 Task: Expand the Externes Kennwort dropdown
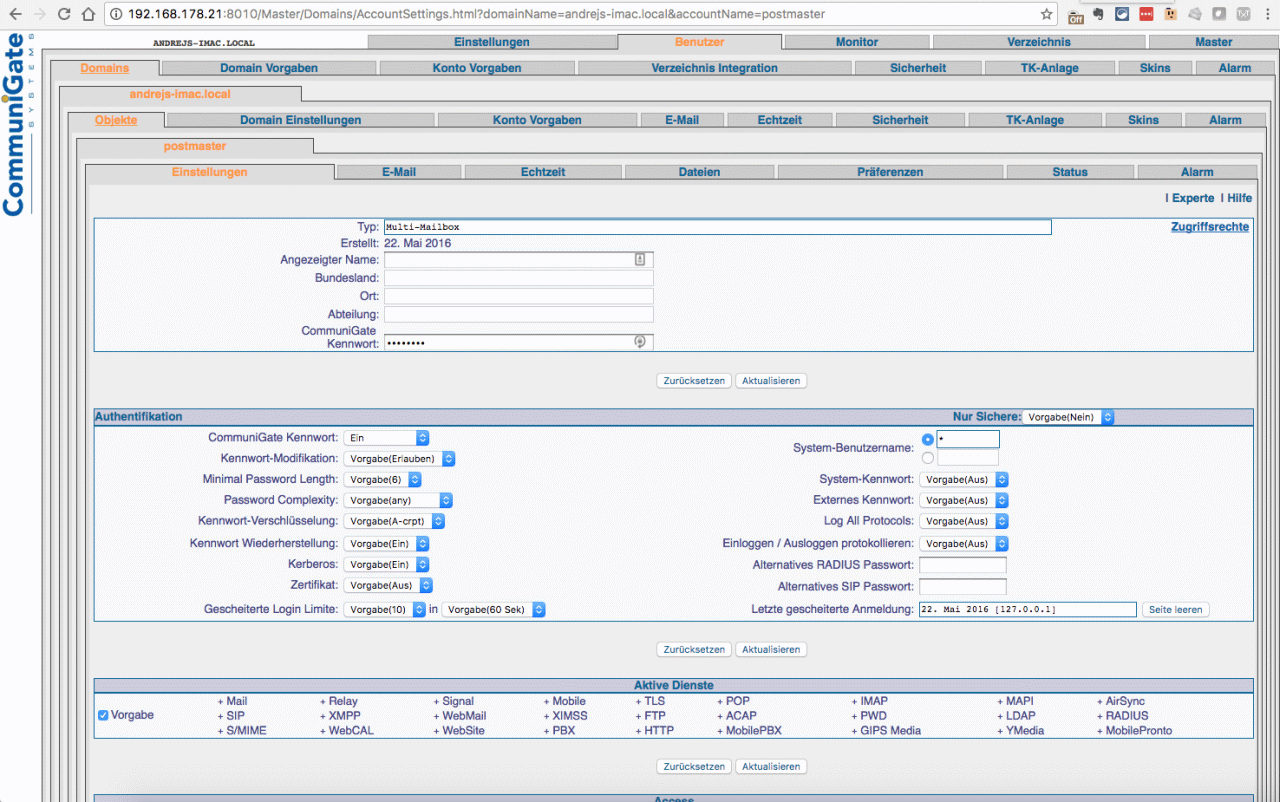(x=964, y=500)
